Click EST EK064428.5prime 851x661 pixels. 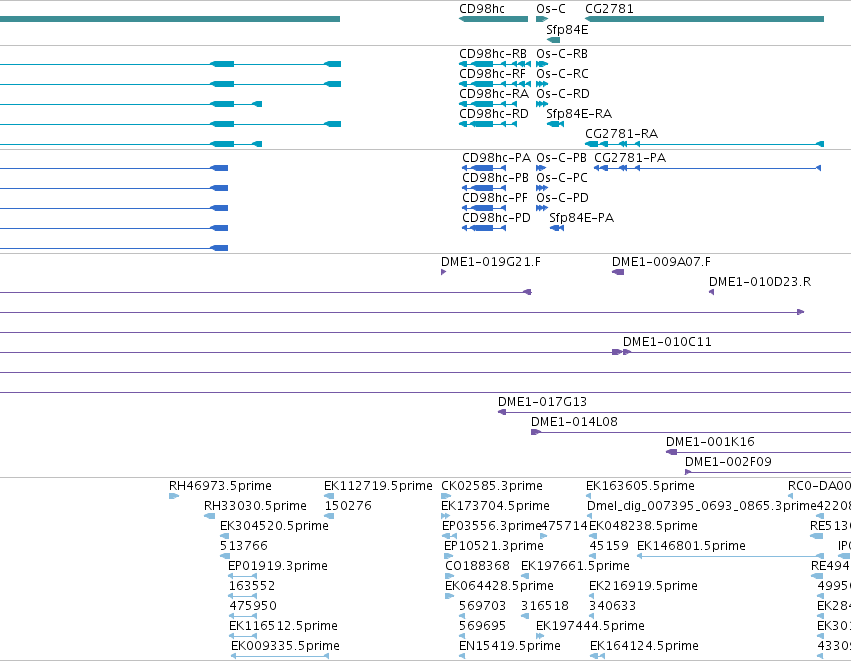499,586
